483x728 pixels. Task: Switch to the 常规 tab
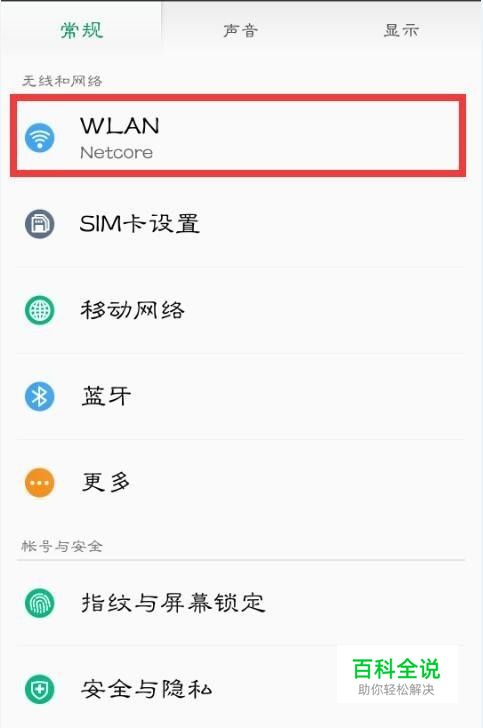(x=82, y=31)
